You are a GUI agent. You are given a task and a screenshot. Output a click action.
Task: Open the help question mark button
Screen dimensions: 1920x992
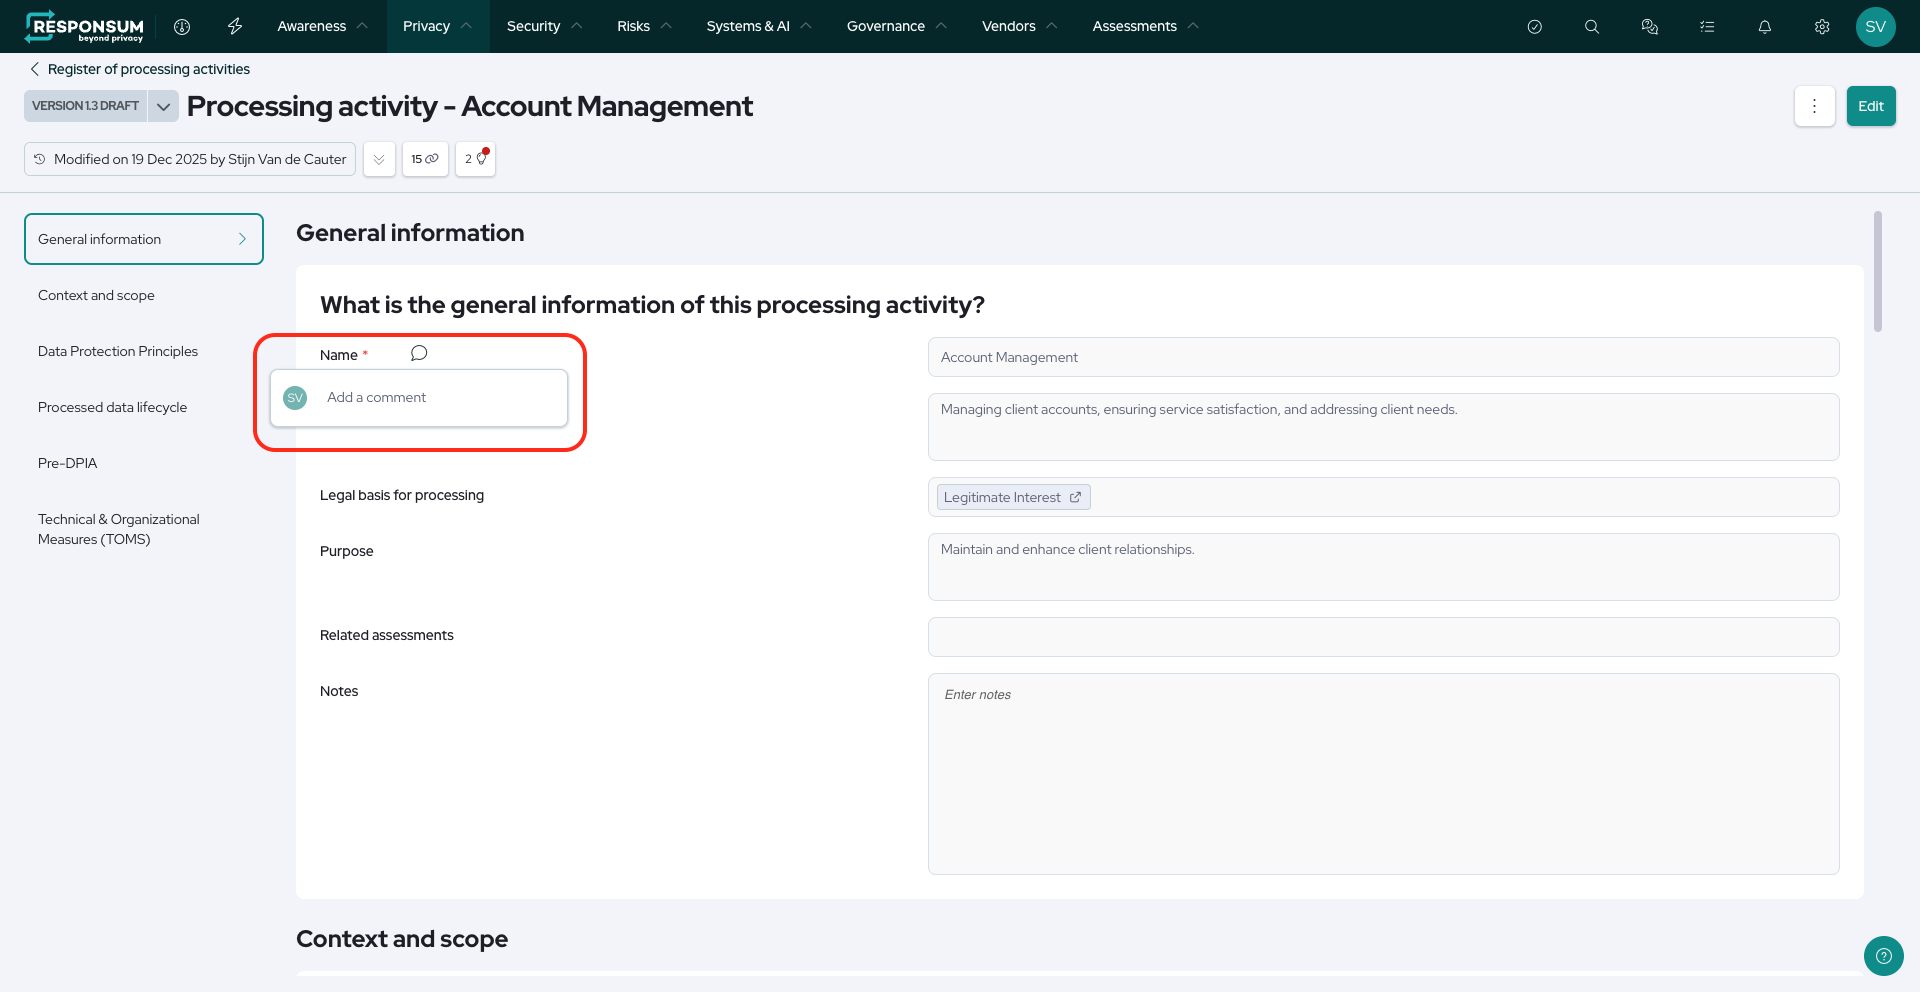click(1883, 956)
